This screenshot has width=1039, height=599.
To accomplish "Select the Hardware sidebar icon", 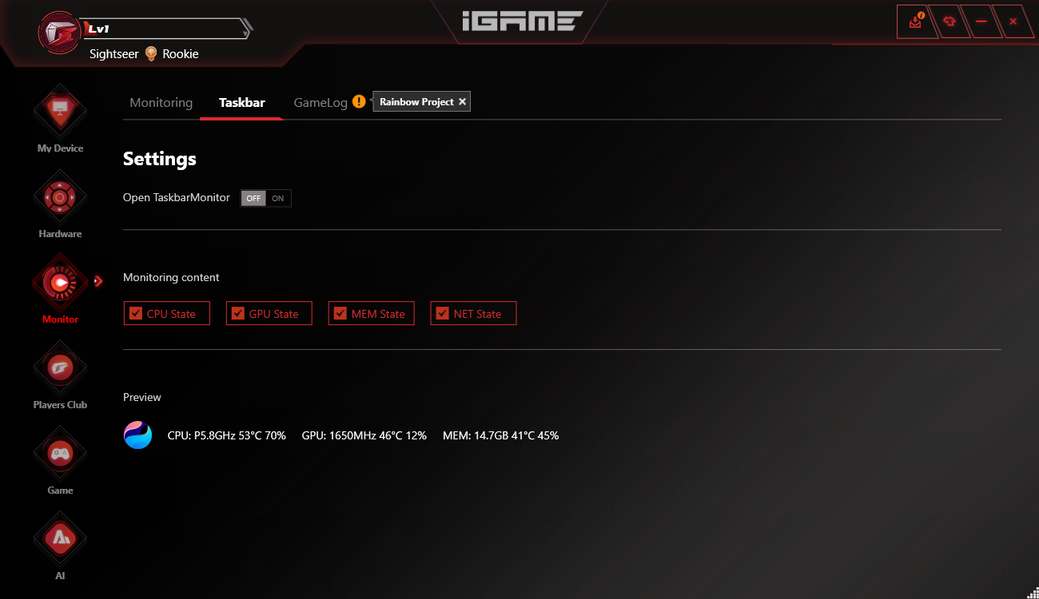I will coord(60,197).
